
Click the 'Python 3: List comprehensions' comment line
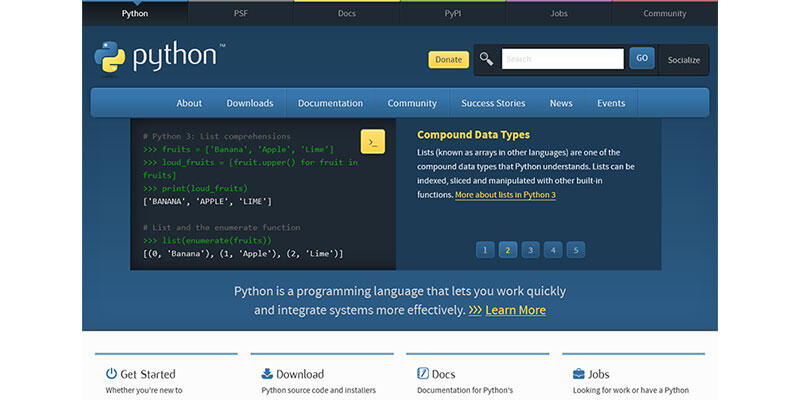click(217, 136)
